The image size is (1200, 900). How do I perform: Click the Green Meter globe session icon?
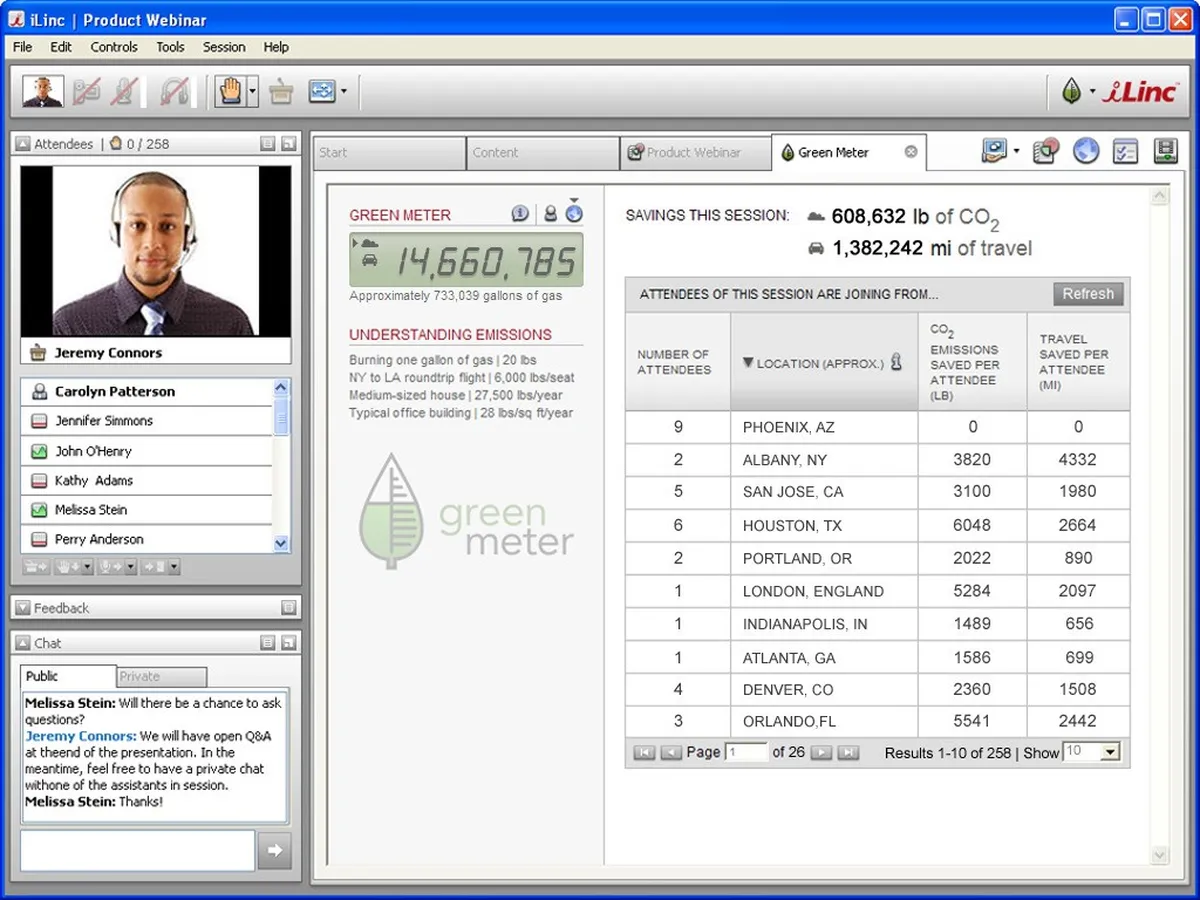[x=574, y=212]
